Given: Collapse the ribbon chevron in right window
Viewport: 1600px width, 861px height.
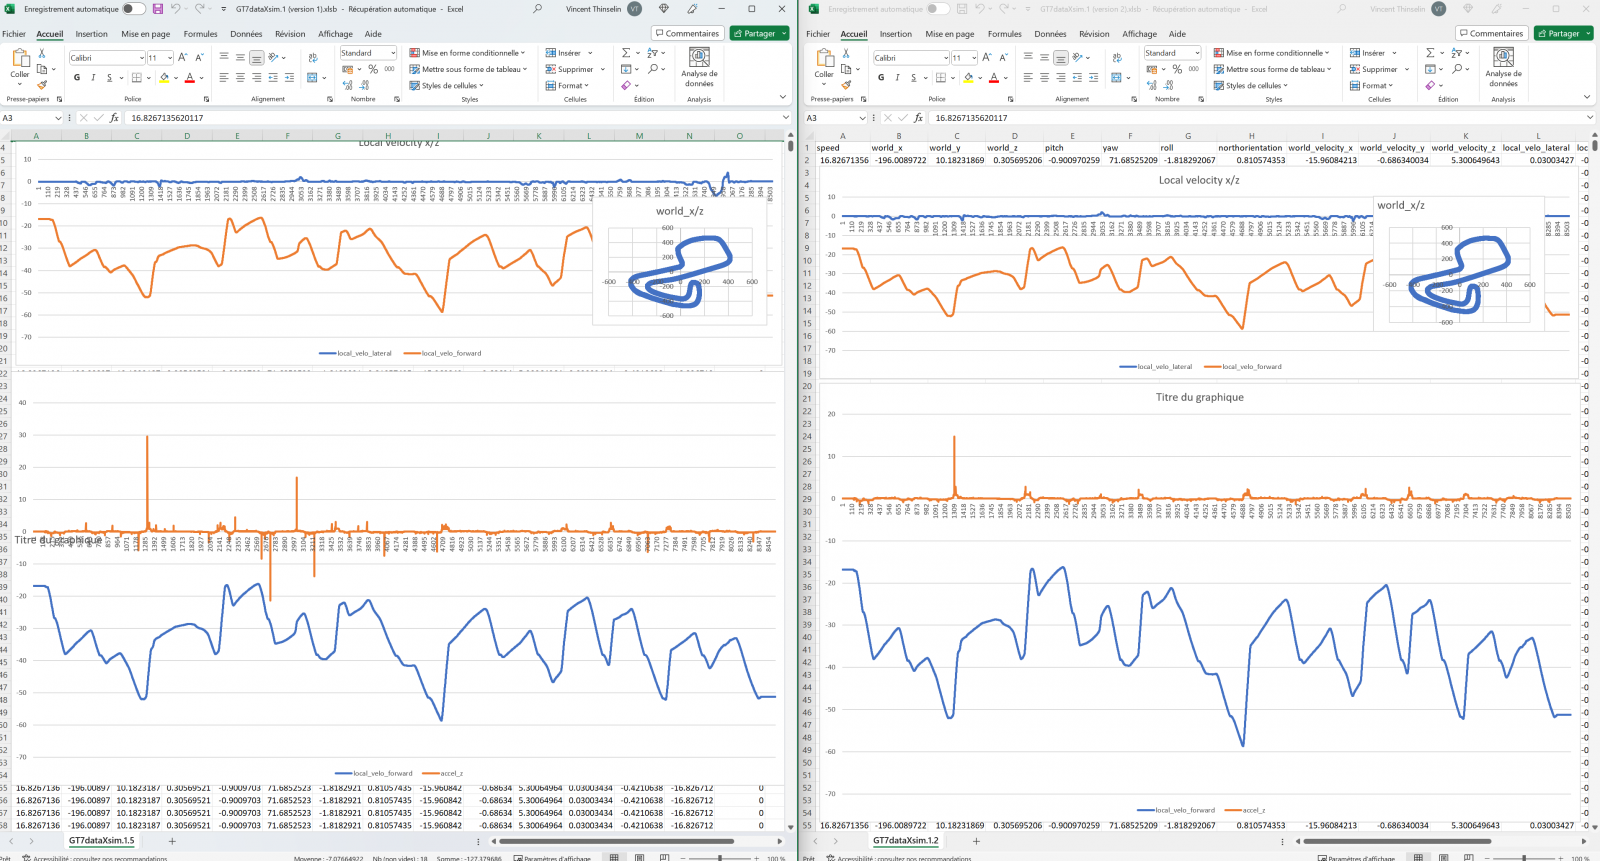Looking at the screenshot, I should pyautogui.click(x=1587, y=97).
